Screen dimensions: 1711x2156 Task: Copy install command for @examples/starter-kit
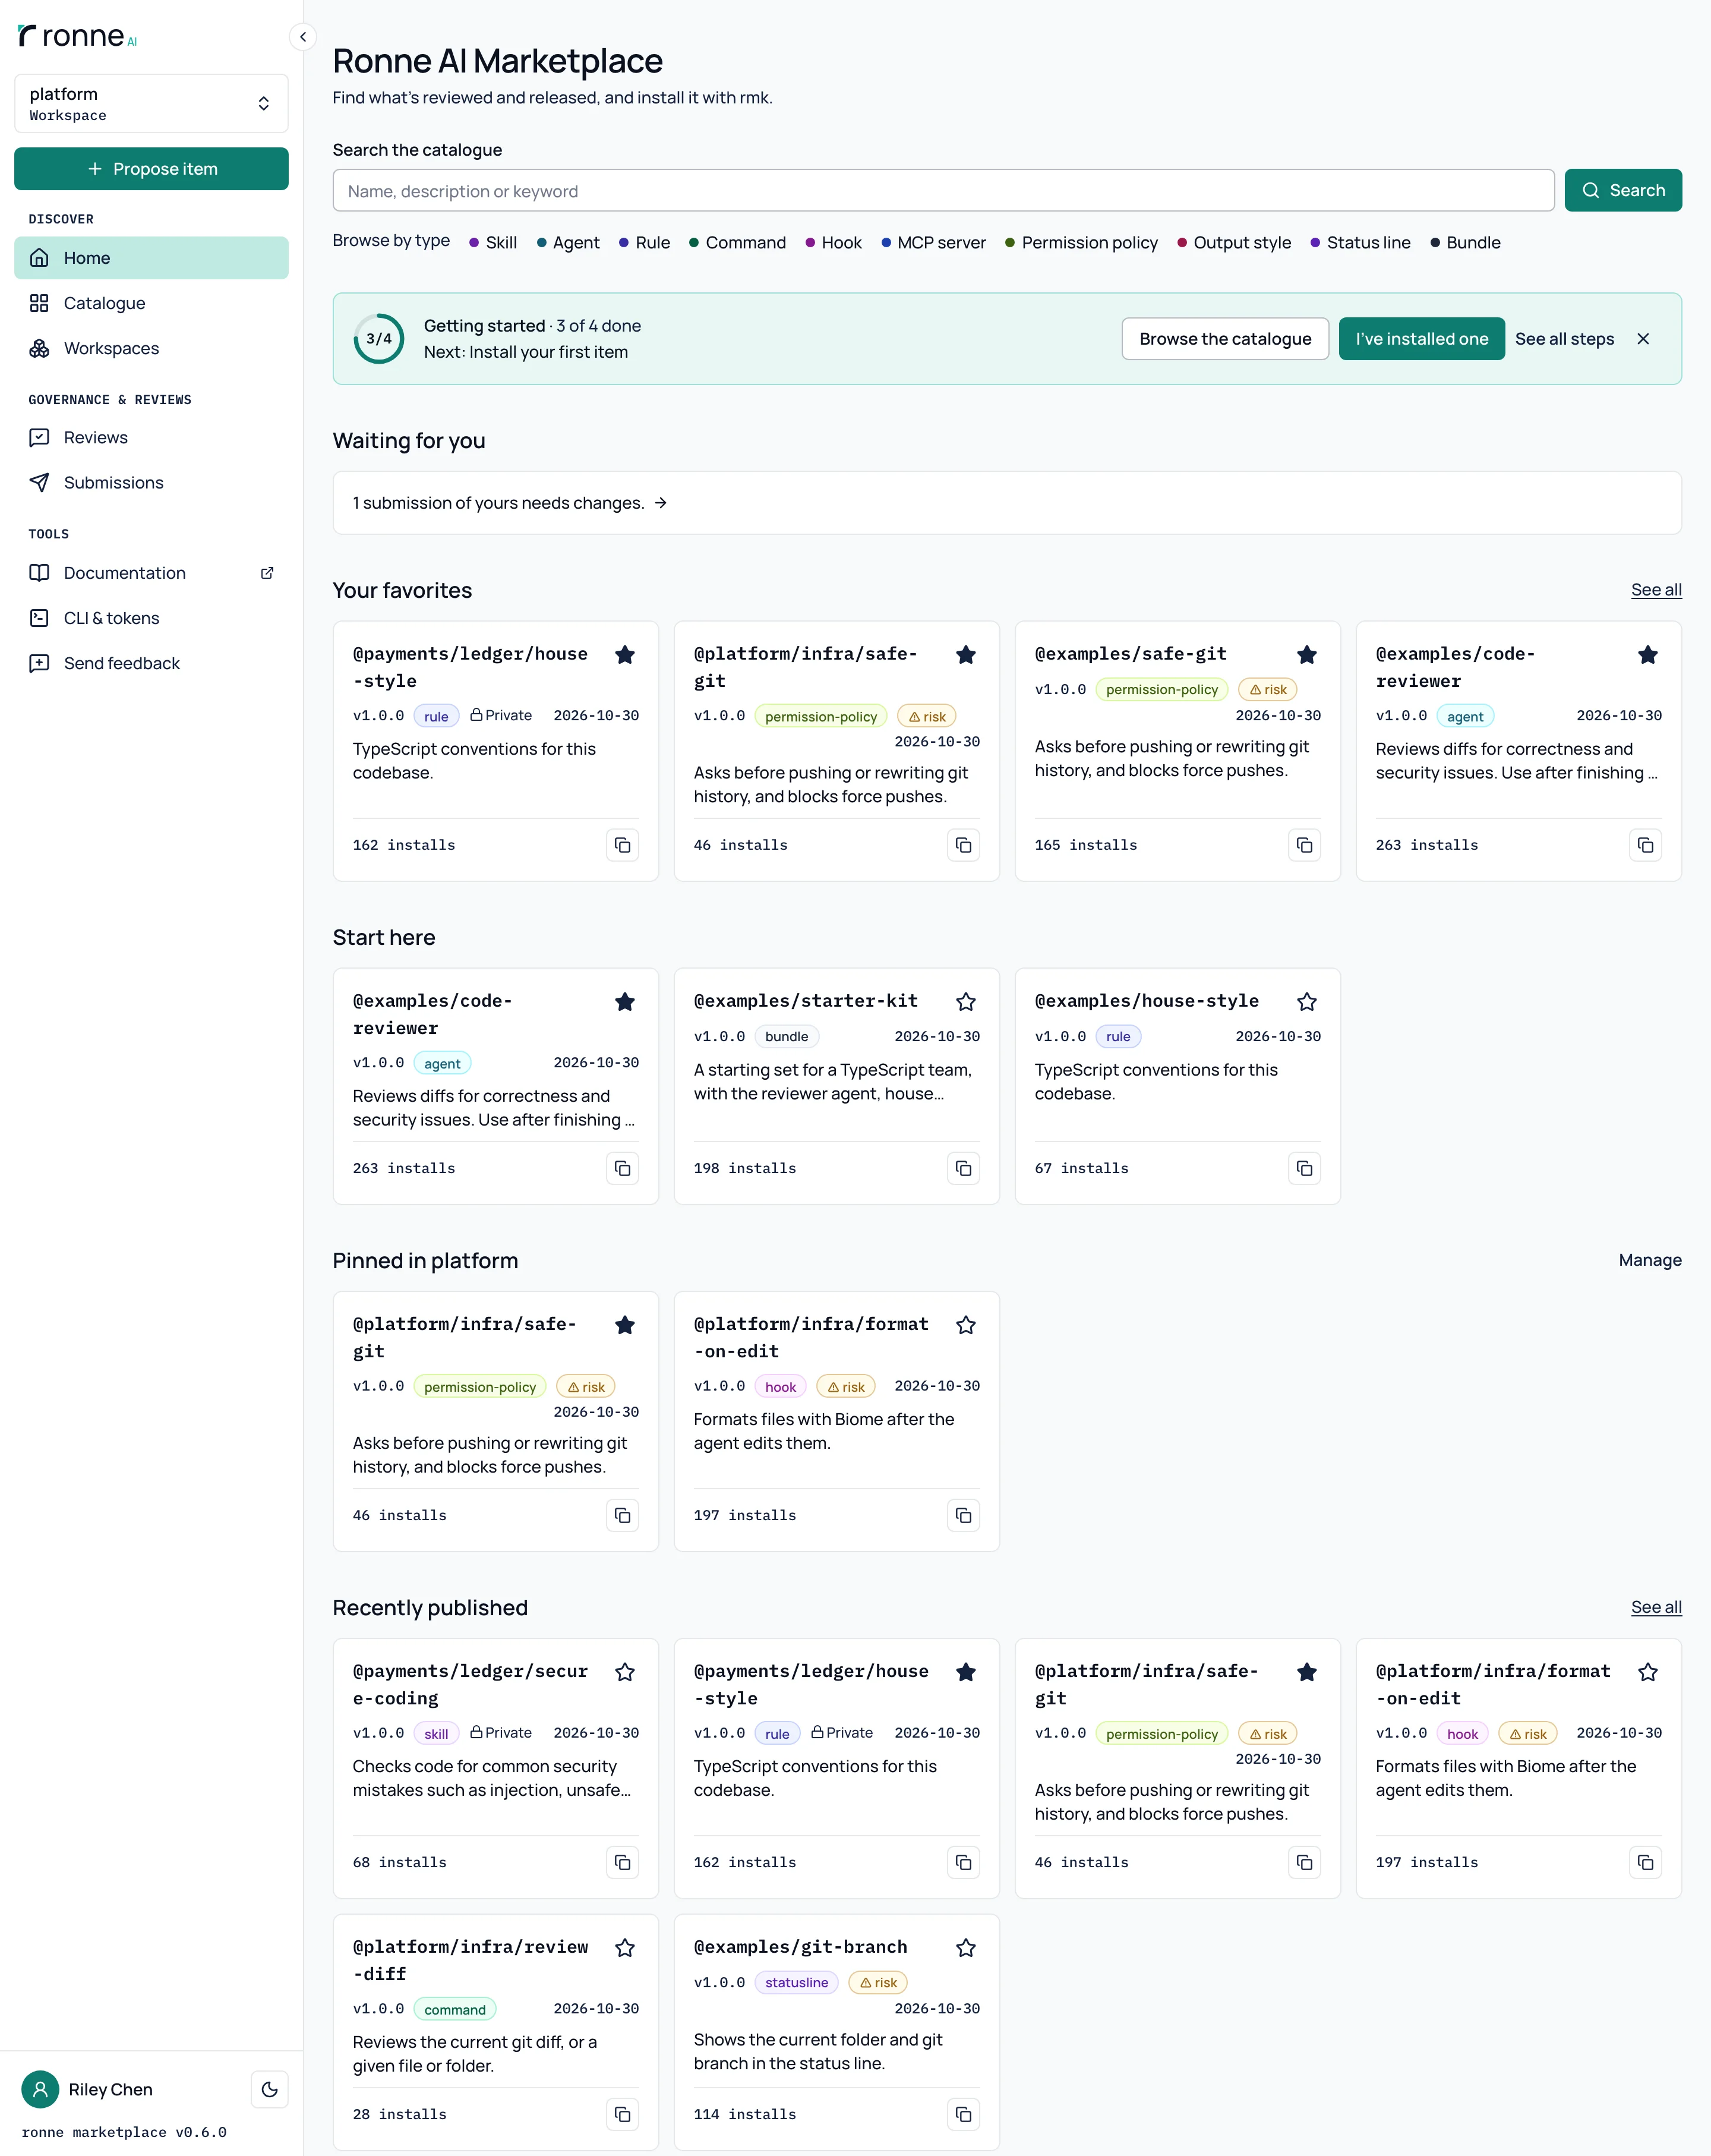(x=963, y=1168)
